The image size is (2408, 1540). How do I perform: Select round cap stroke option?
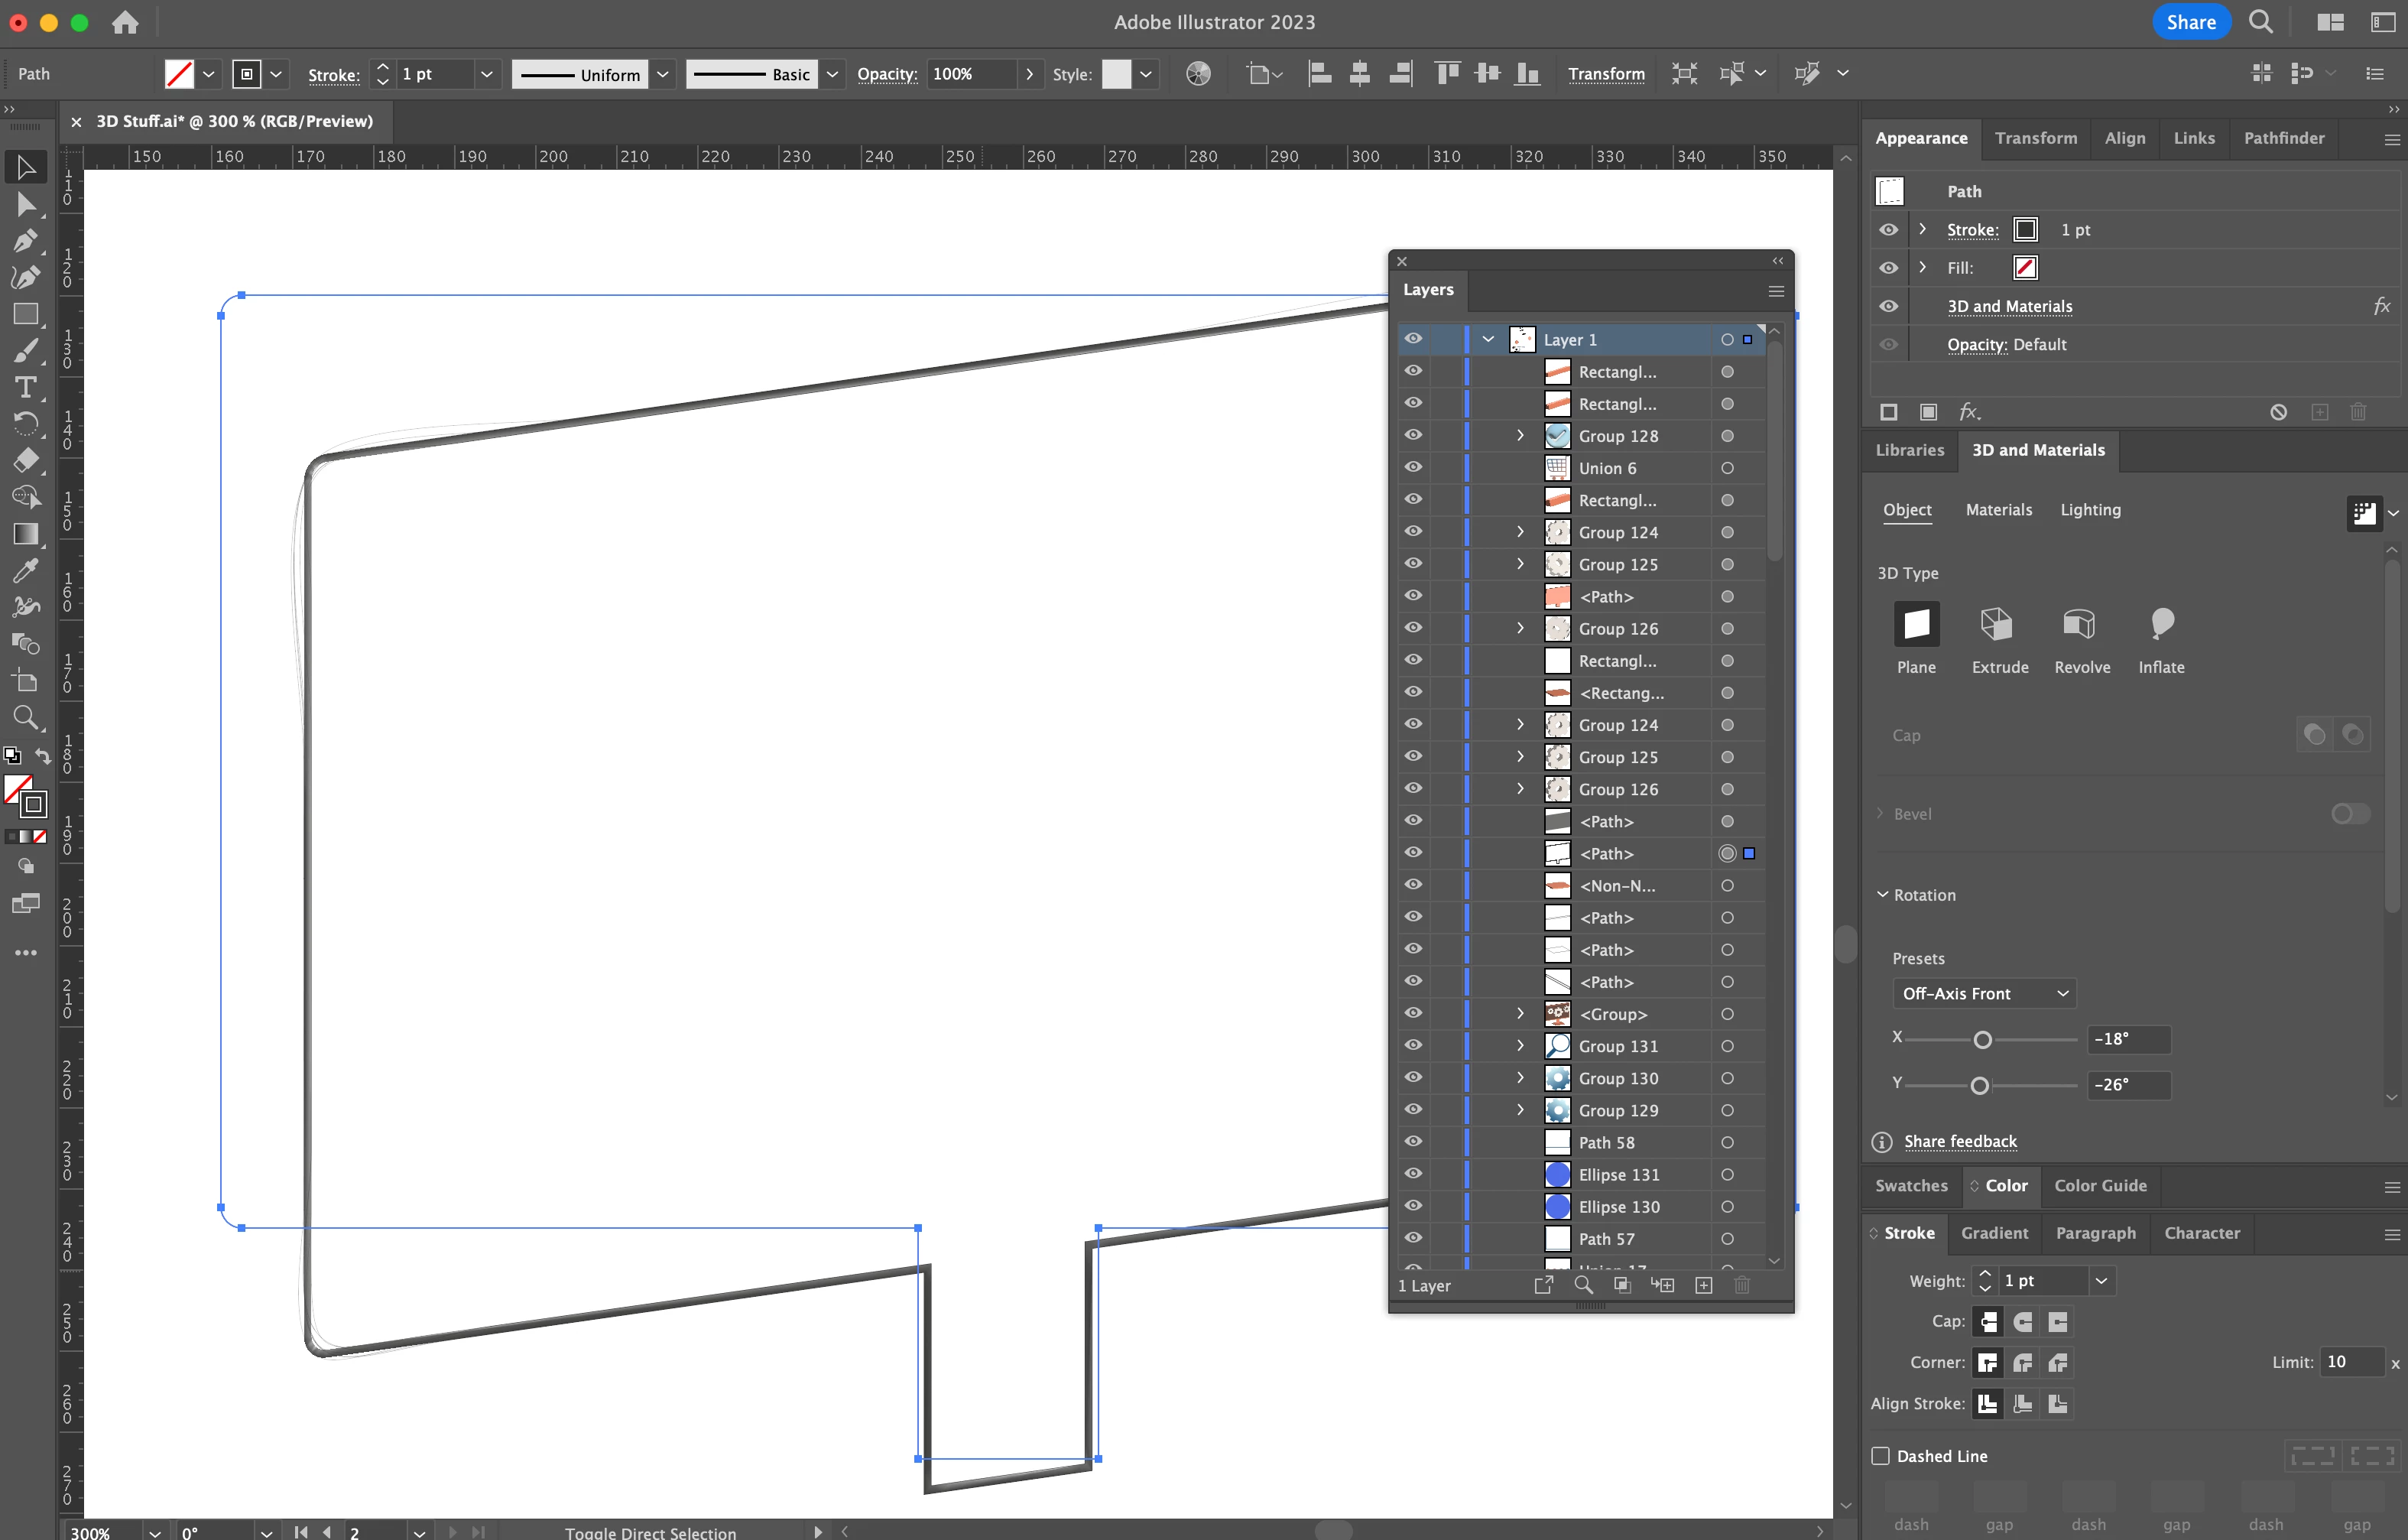[2023, 1322]
